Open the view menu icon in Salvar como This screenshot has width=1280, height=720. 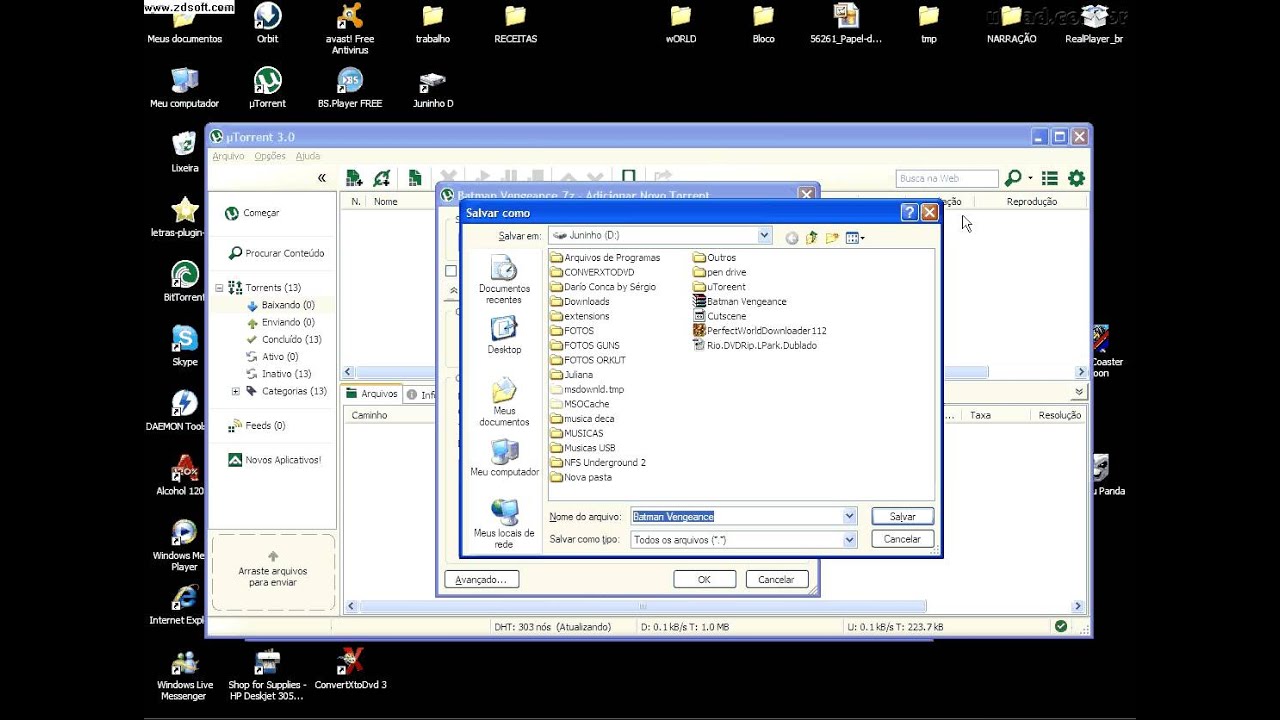[855, 238]
